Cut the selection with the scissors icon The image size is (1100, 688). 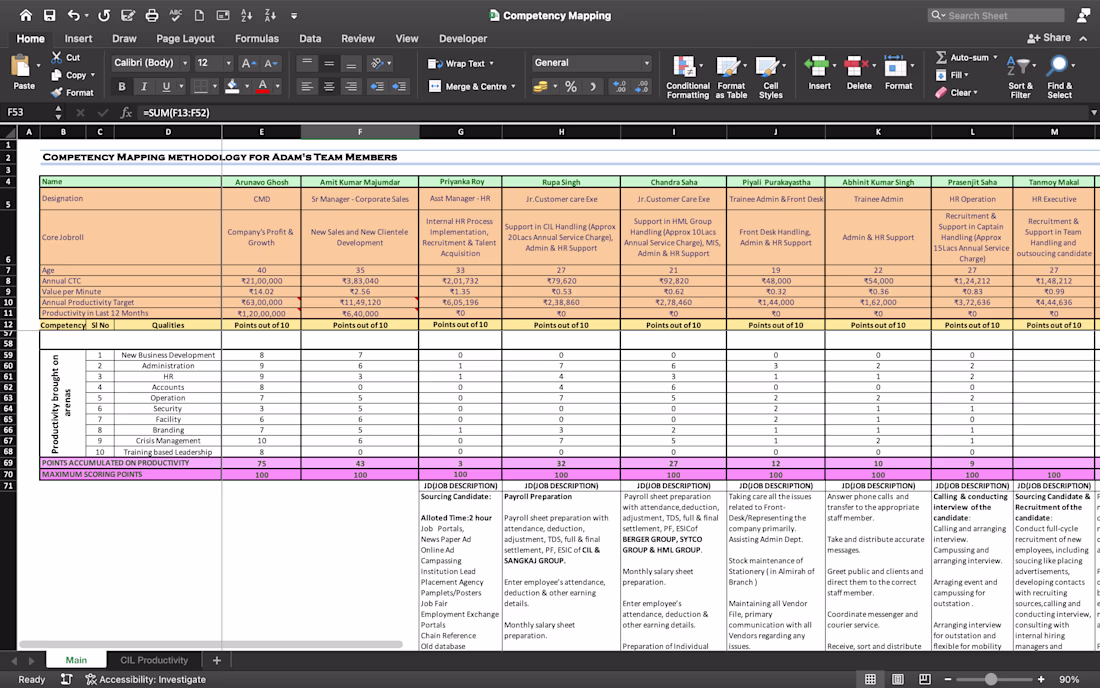57,57
